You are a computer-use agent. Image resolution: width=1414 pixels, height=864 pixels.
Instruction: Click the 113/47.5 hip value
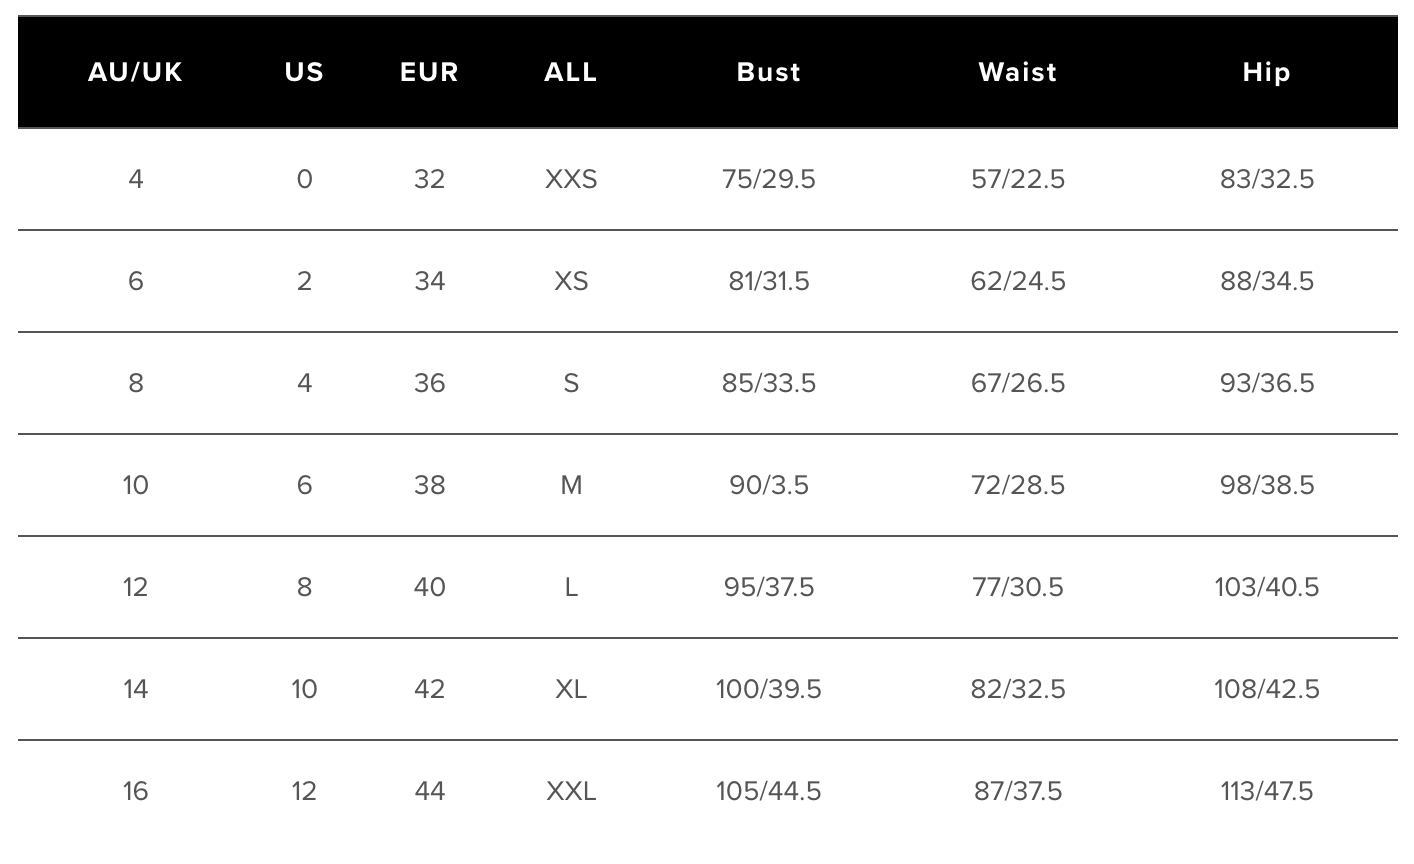pos(1267,791)
